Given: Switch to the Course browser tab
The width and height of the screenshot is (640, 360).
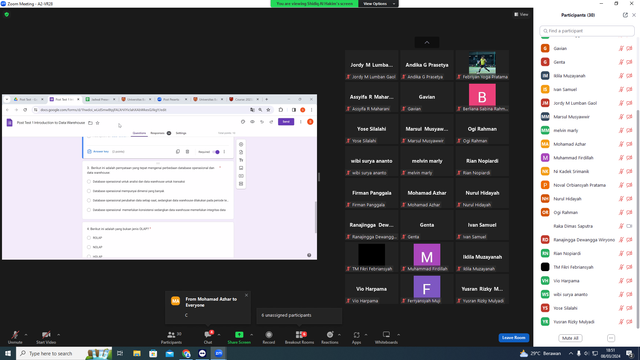Looking at the screenshot, I should (243, 99).
